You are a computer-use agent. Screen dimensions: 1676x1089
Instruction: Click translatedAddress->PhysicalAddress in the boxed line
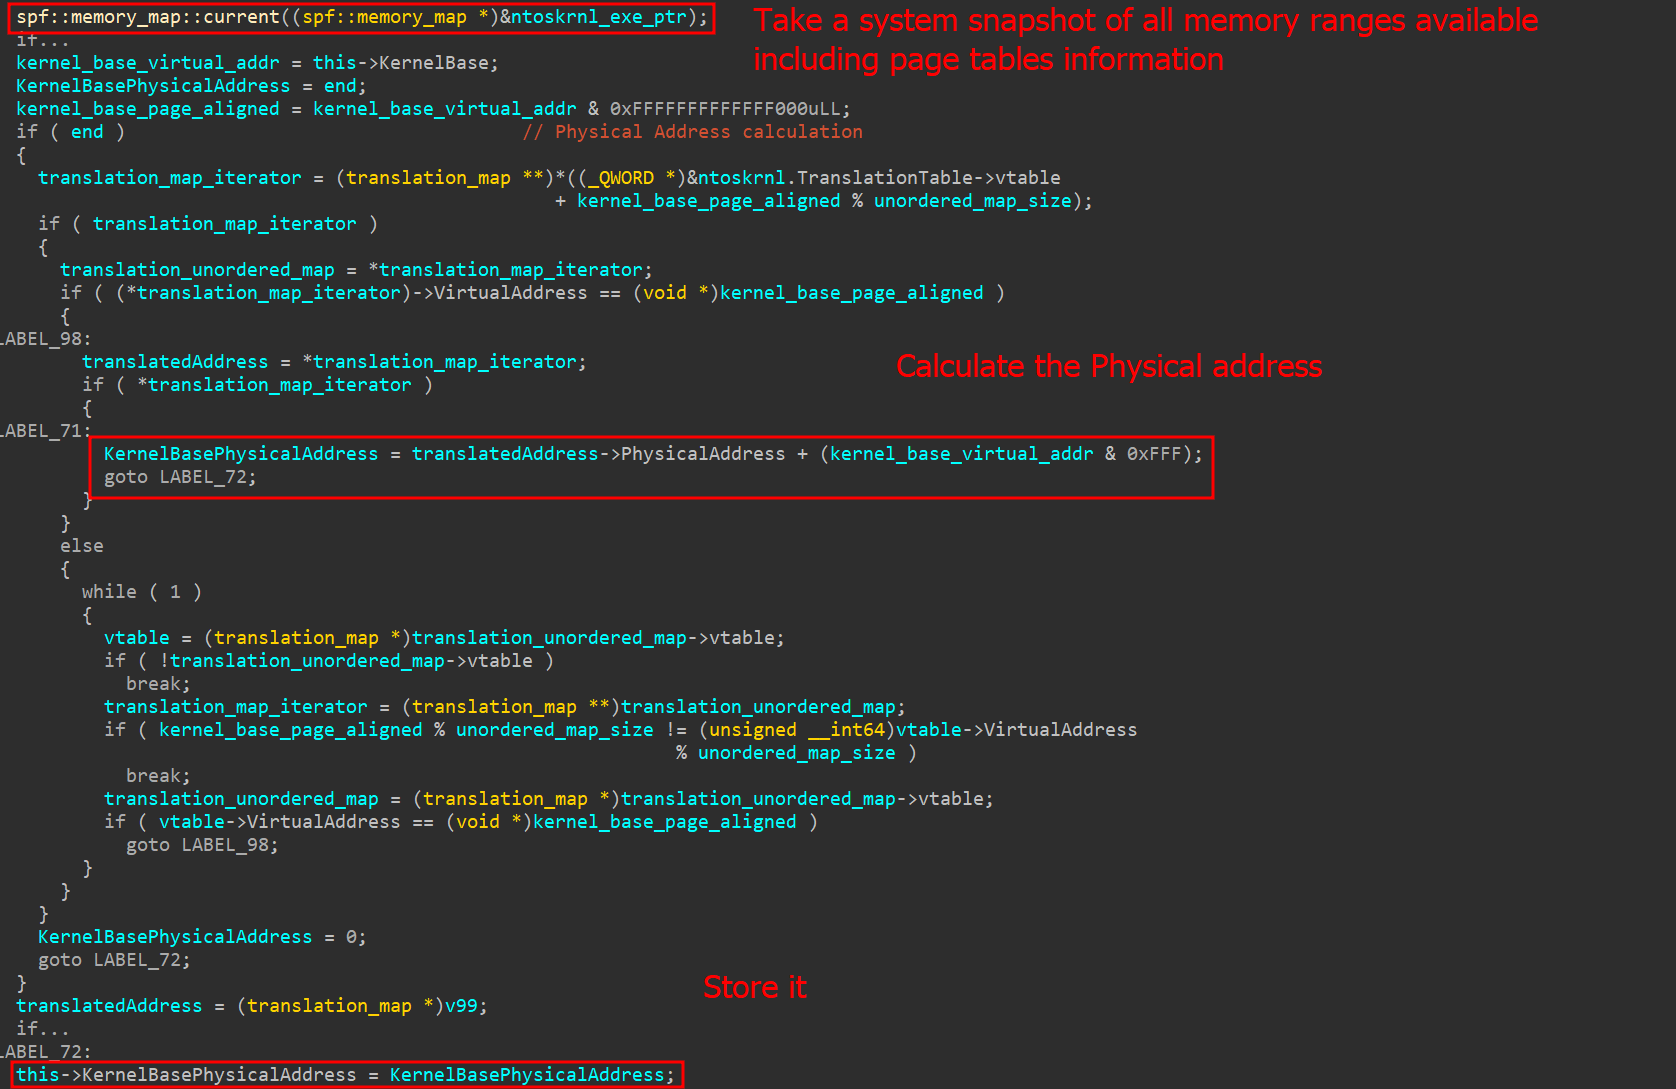point(598,454)
